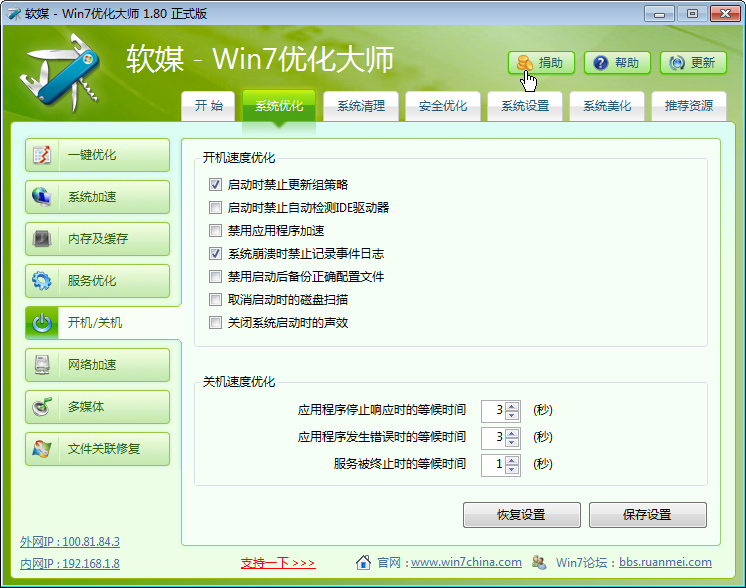Open the 系统设置 tab

coord(525,106)
